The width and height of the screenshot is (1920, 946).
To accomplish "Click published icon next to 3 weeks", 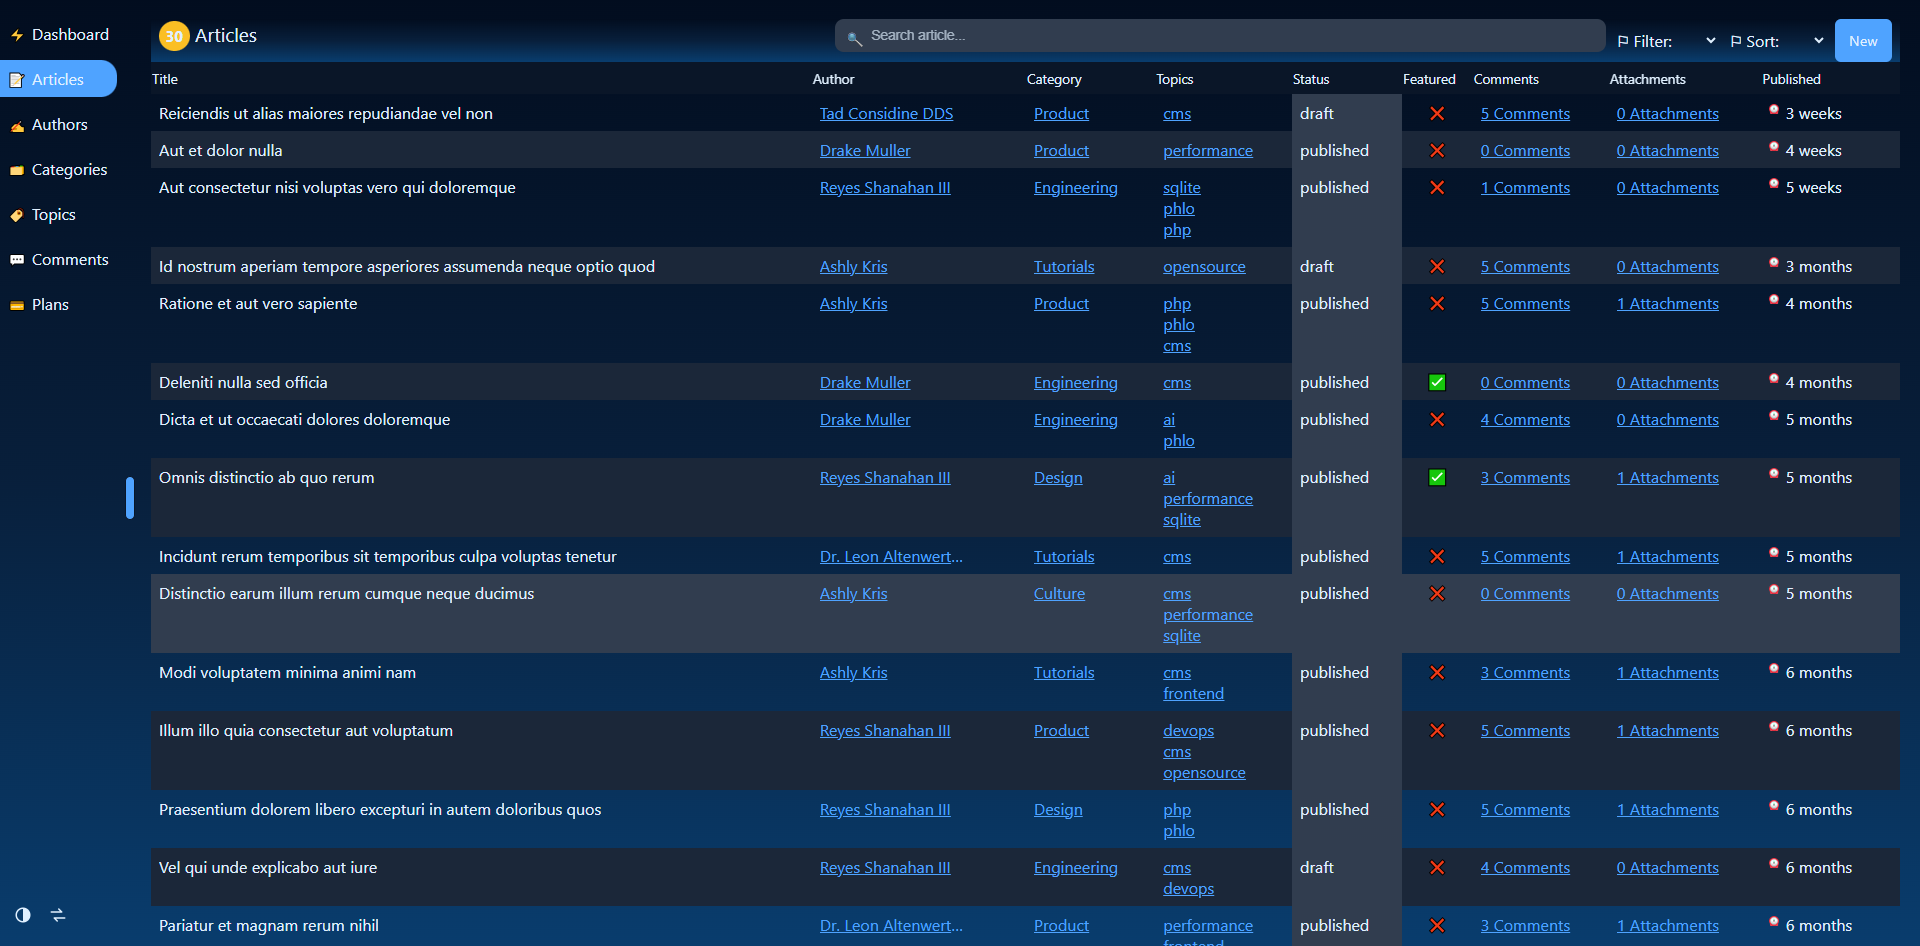I will coord(1774,110).
